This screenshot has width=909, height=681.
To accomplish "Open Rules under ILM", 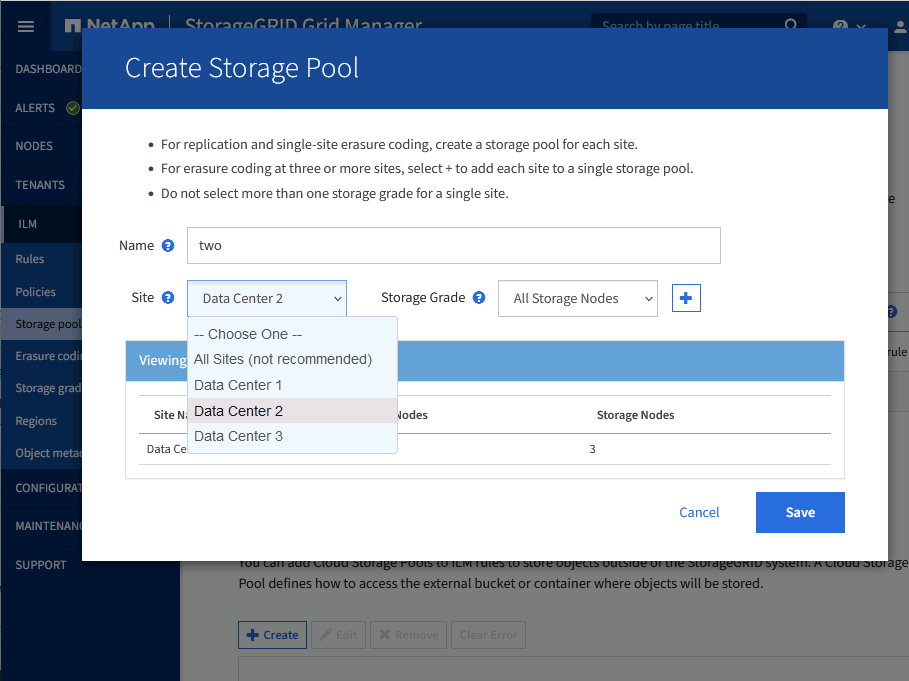I will 42,259.
